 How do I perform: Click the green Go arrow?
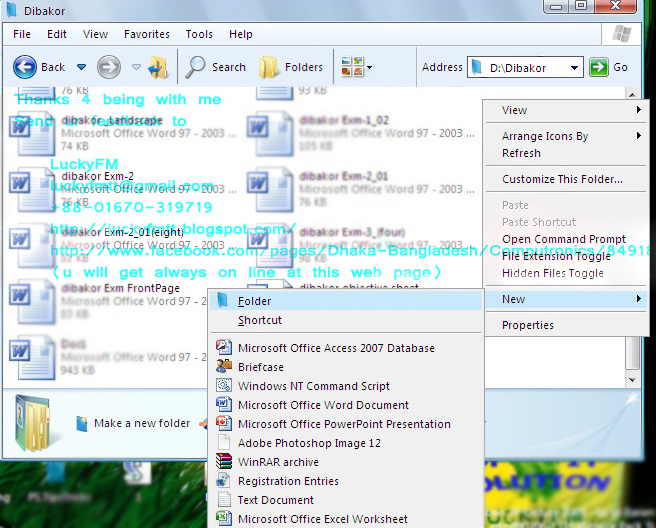pos(599,67)
